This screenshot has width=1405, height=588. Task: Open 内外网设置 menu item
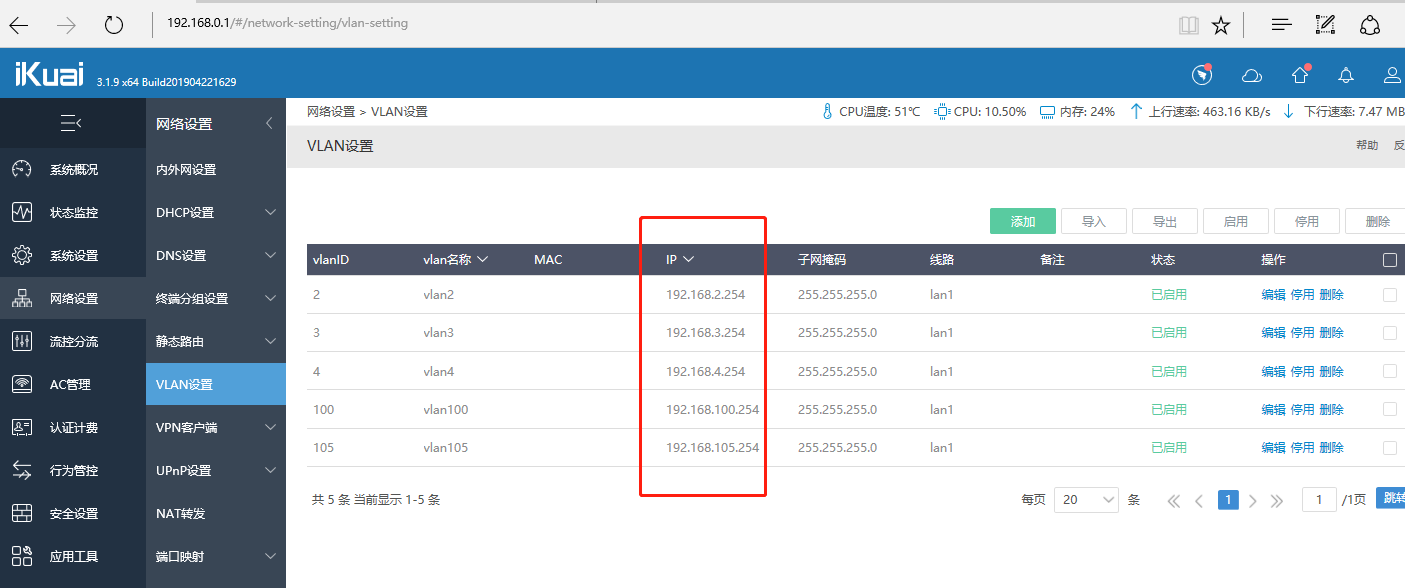(186, 170)
